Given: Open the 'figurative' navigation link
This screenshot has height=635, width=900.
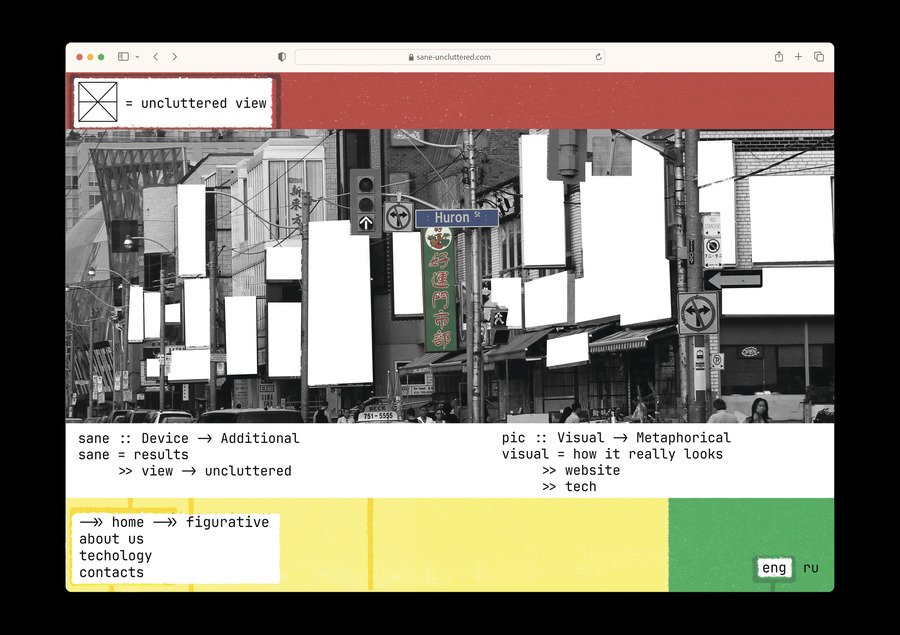Looking at the screenshot, I should point(227,522).
